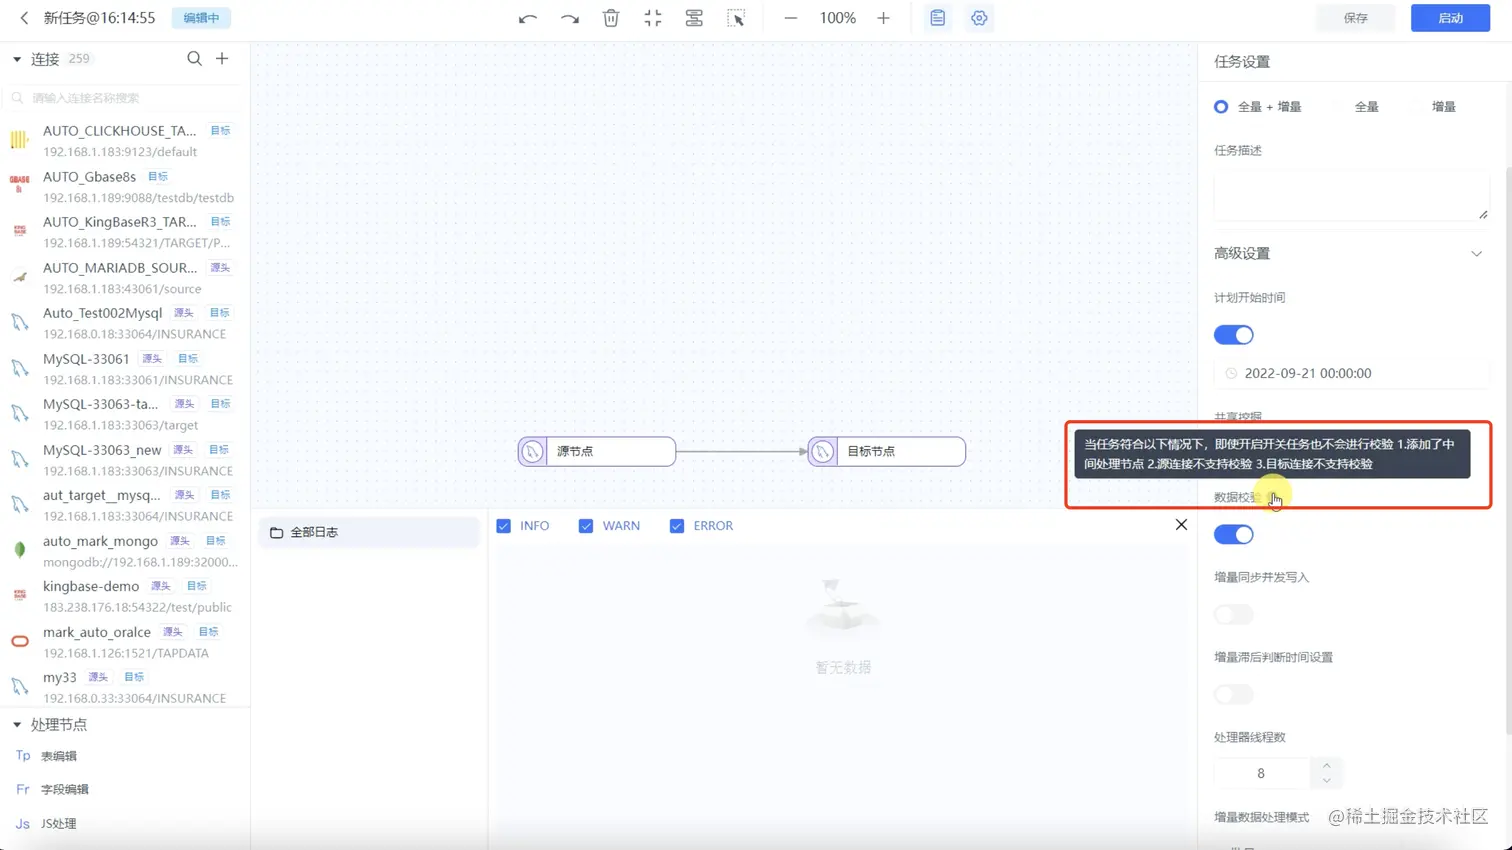Click the AUTO_Gbase8s database icon

pos(19,186)
